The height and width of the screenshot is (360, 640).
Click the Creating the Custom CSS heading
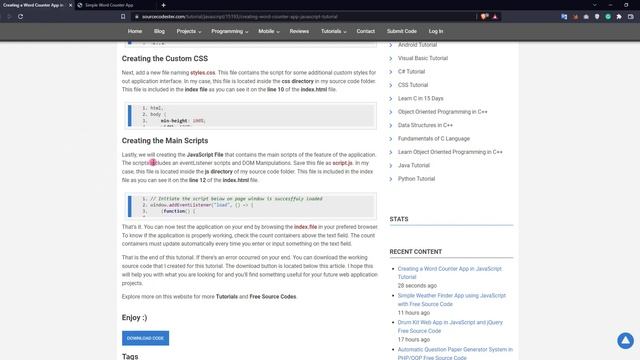(165, 59)
